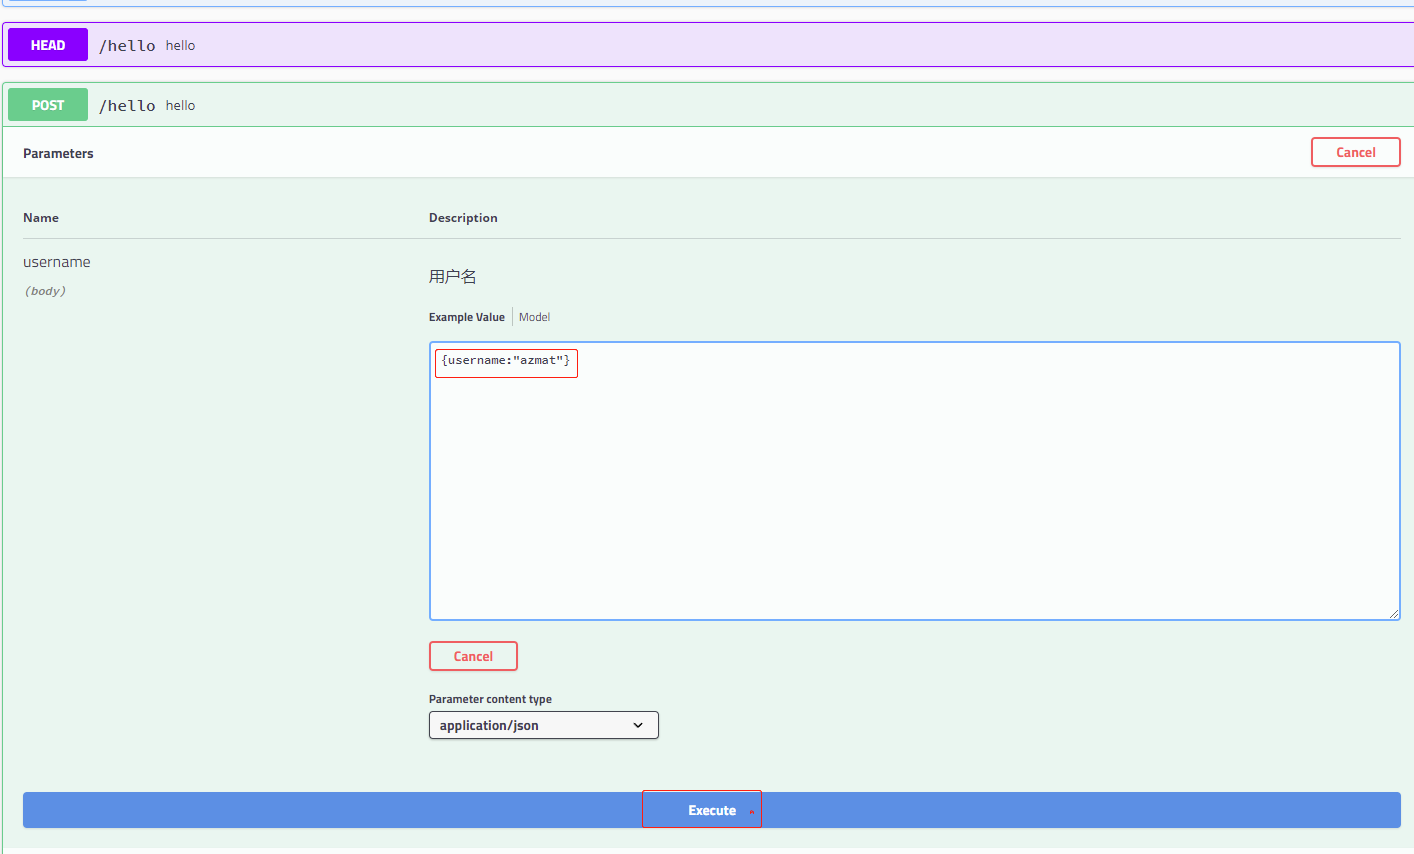The image size is (1414, 854).
Task: Click the /hello path in the HEAD row
Action: [127, 45]
